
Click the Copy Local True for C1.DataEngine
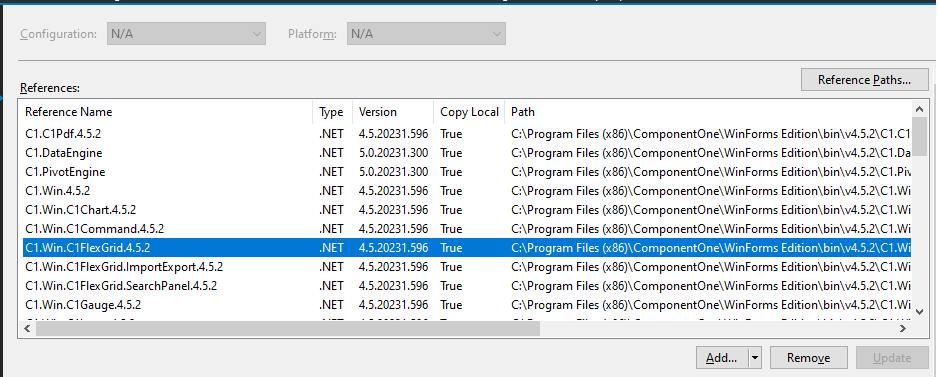click(x=451, y=153)
